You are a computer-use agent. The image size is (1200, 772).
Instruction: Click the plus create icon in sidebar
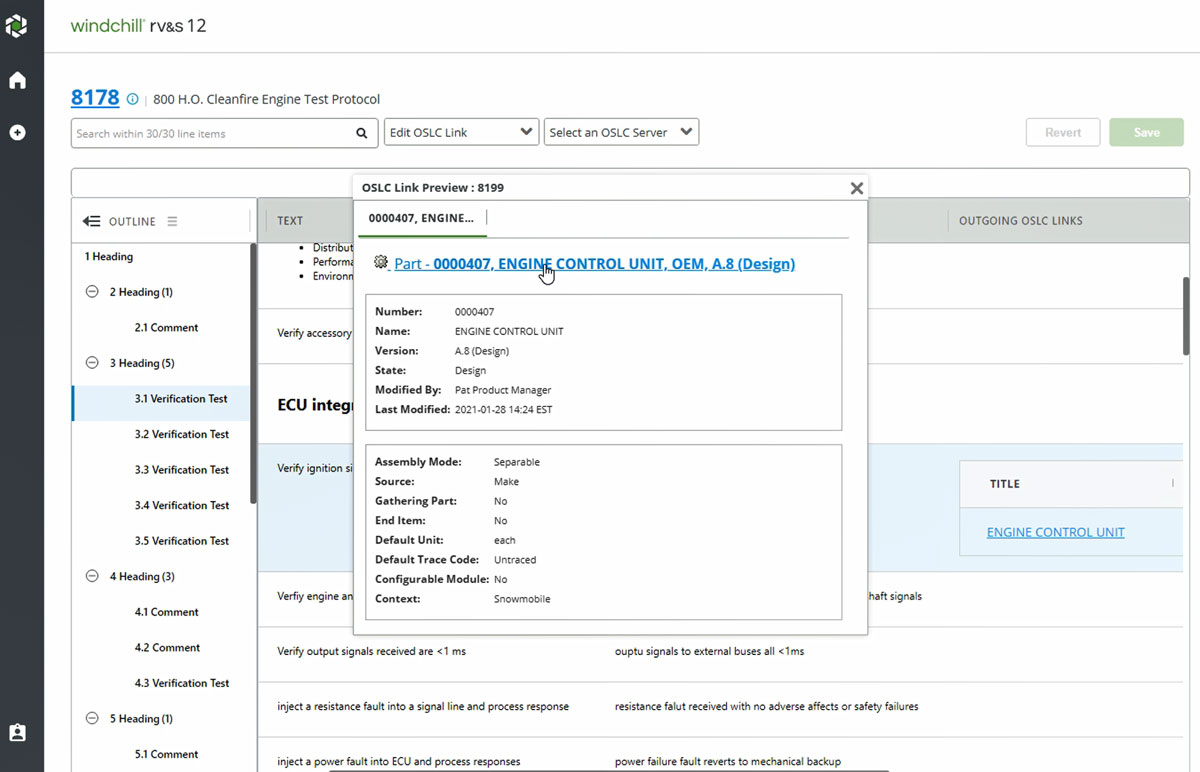pyautogui.click(x=17, y=132)
